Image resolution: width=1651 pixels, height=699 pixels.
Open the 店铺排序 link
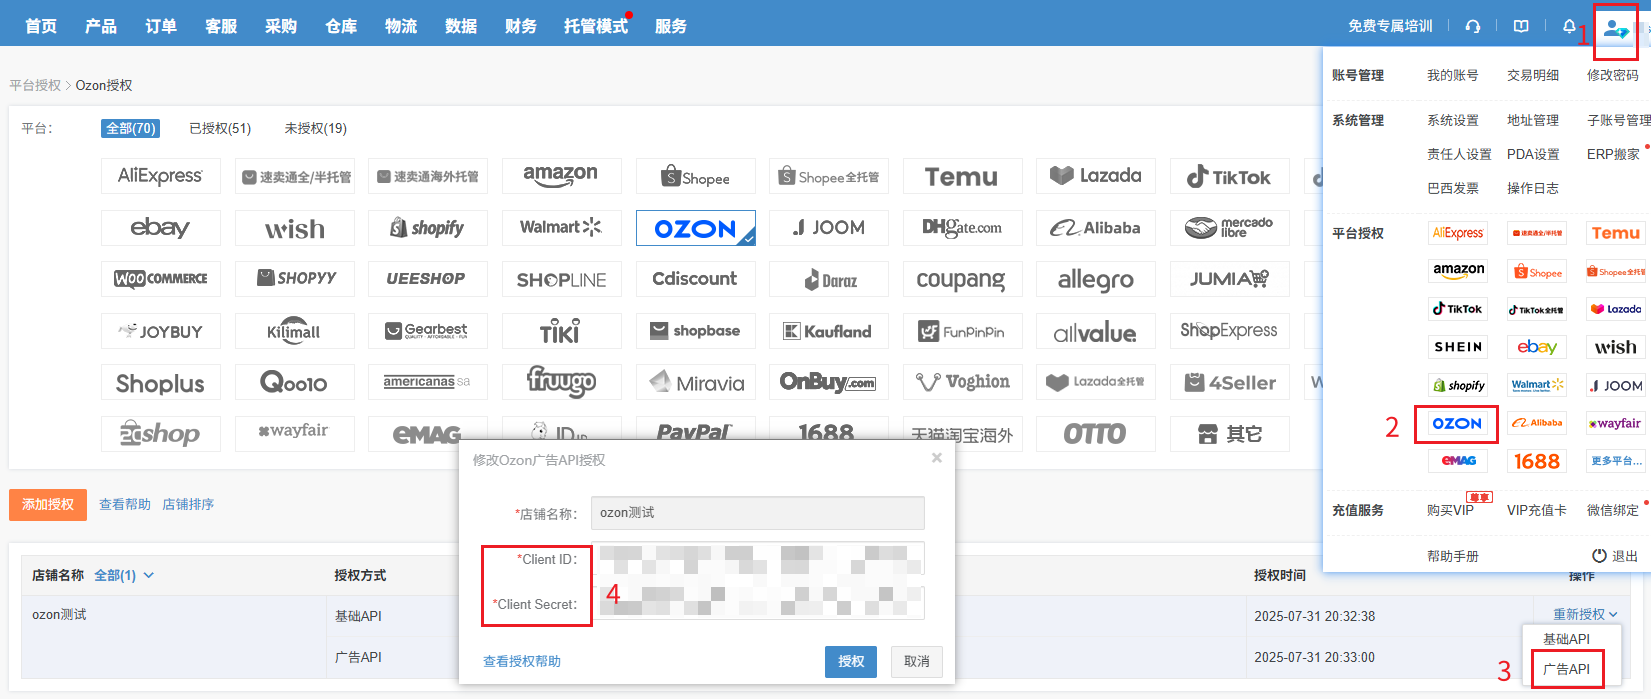tap(189, 505)
